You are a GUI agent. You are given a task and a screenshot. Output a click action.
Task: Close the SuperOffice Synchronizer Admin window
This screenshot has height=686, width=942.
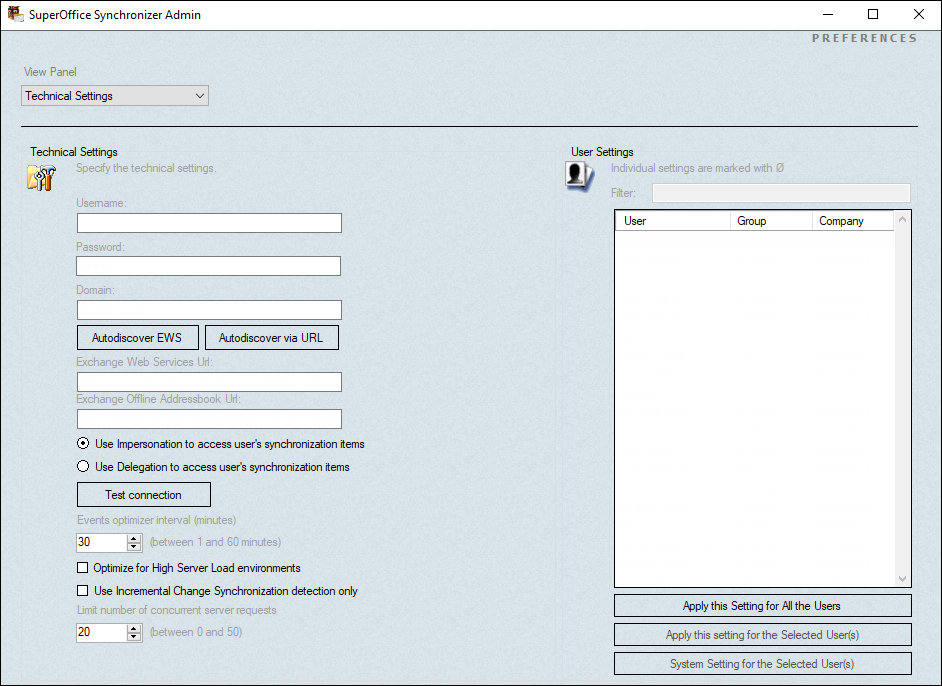[919, 14]
